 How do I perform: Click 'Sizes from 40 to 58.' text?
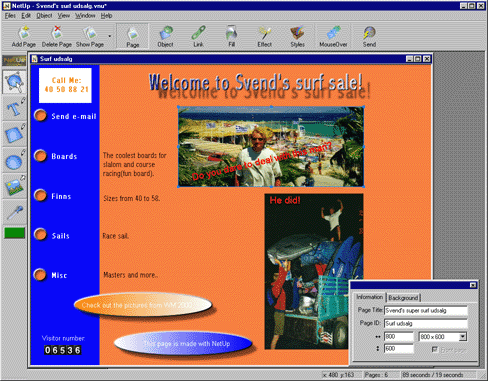[x=131, y=198]
